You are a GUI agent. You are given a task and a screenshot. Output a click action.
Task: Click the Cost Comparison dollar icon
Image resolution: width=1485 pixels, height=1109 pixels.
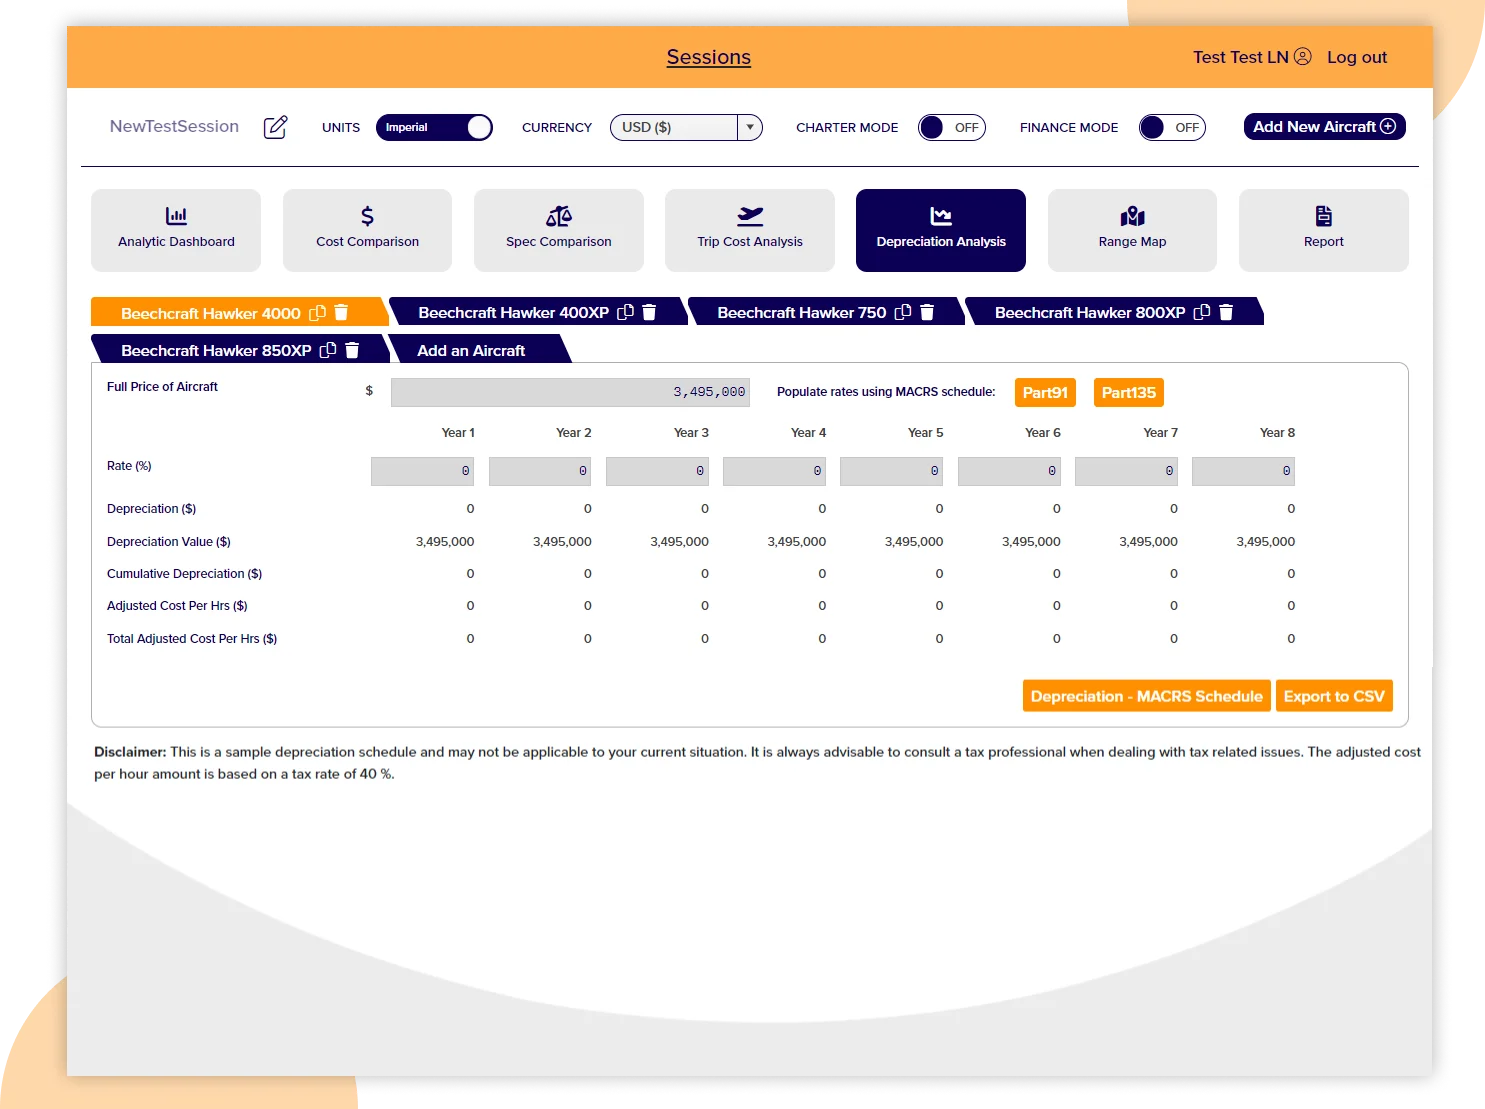367,215
